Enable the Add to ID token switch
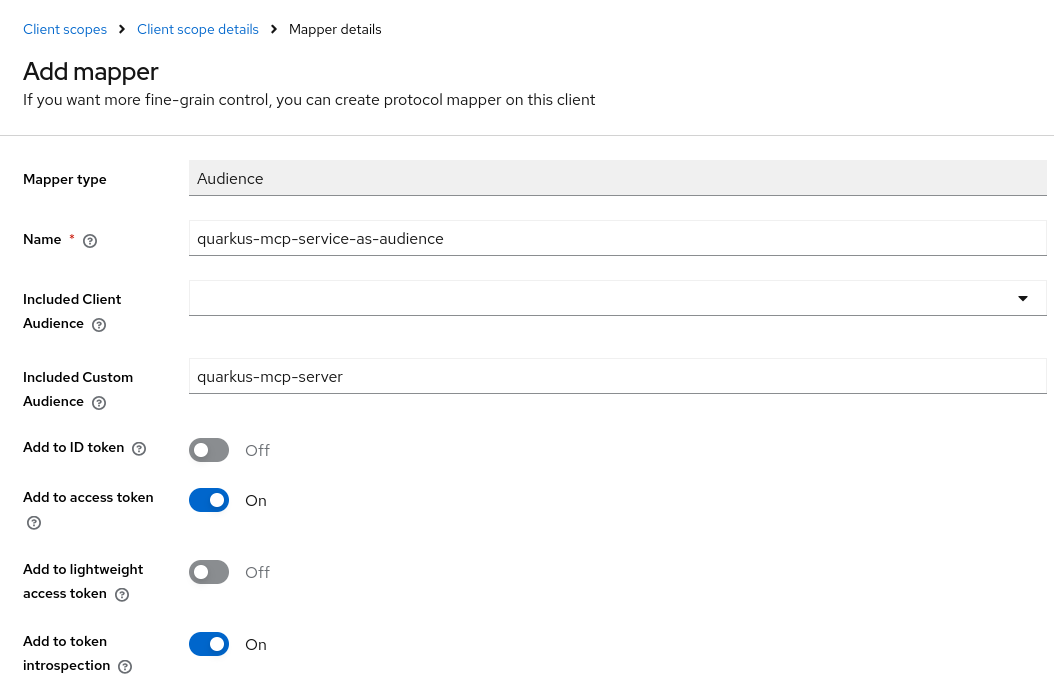The image size is (1054, 684). point(209,450)
